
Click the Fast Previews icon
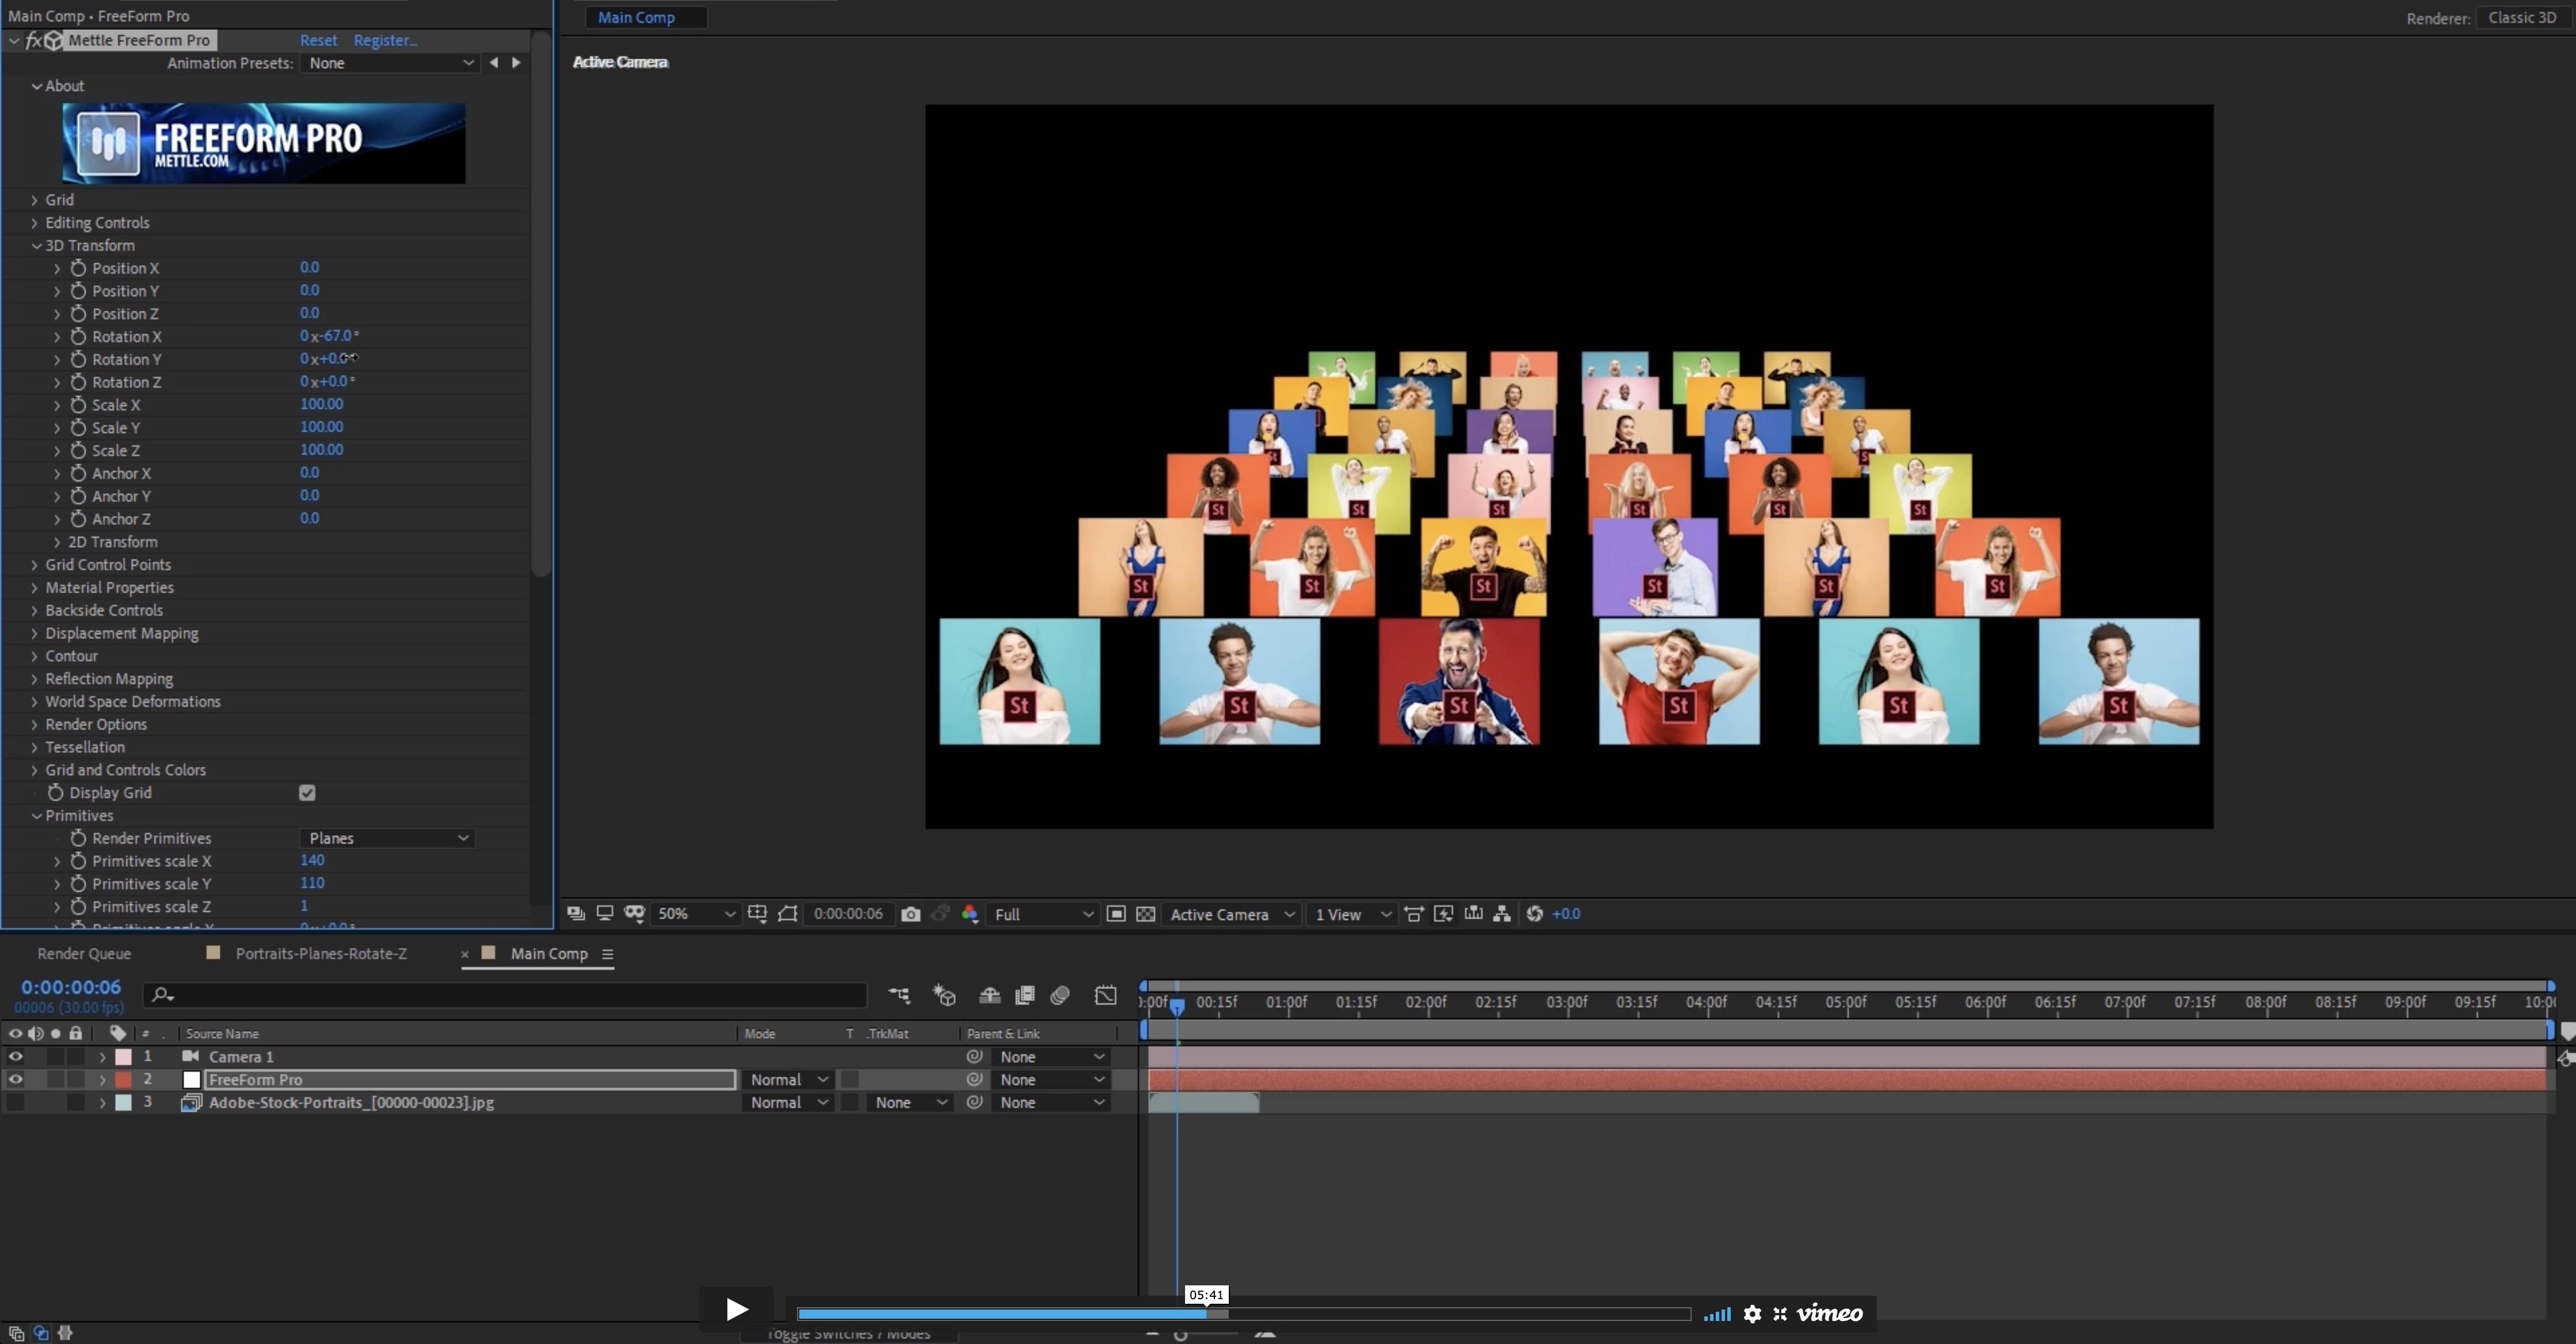click(1444, 914)
